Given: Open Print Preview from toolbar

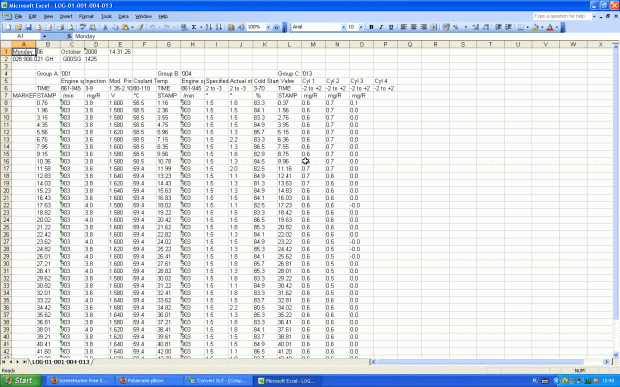Looking at the screenshot, I should click(70, 27).
